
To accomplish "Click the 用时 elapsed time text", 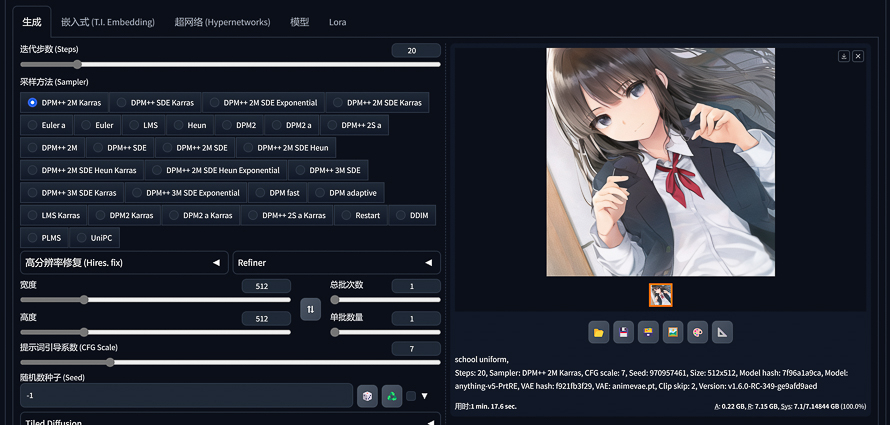I will click(485, 406).
